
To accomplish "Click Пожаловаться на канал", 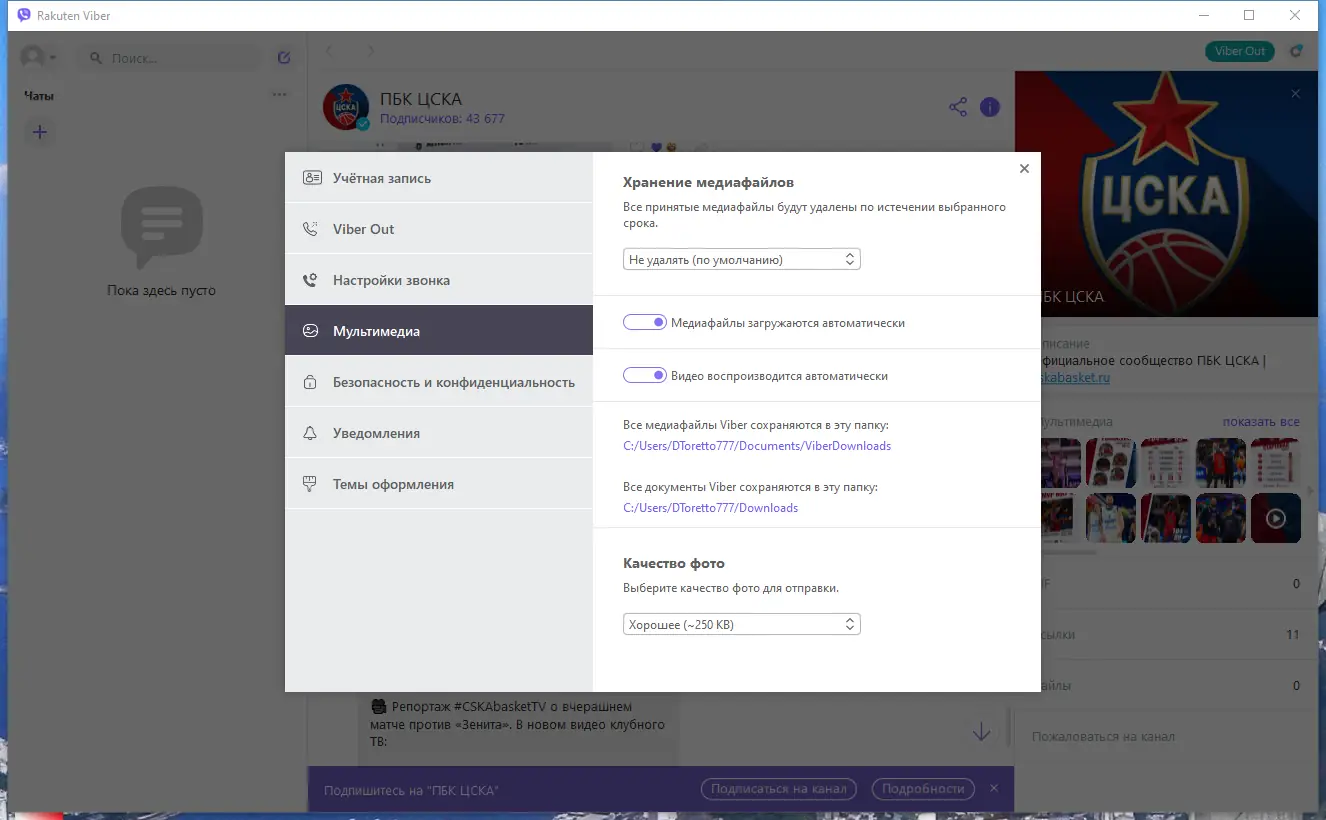I will 1103,736.
